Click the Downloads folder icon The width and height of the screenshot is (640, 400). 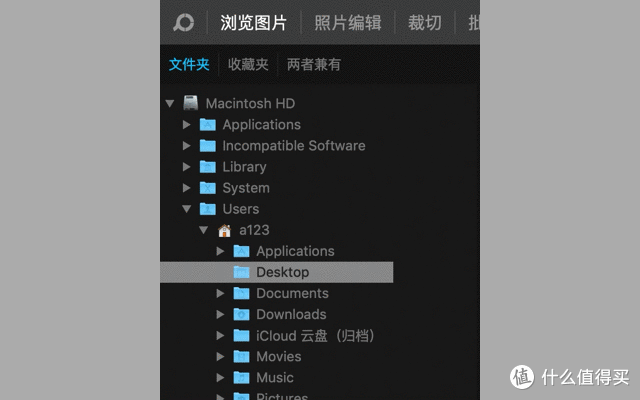pos(242,314)
